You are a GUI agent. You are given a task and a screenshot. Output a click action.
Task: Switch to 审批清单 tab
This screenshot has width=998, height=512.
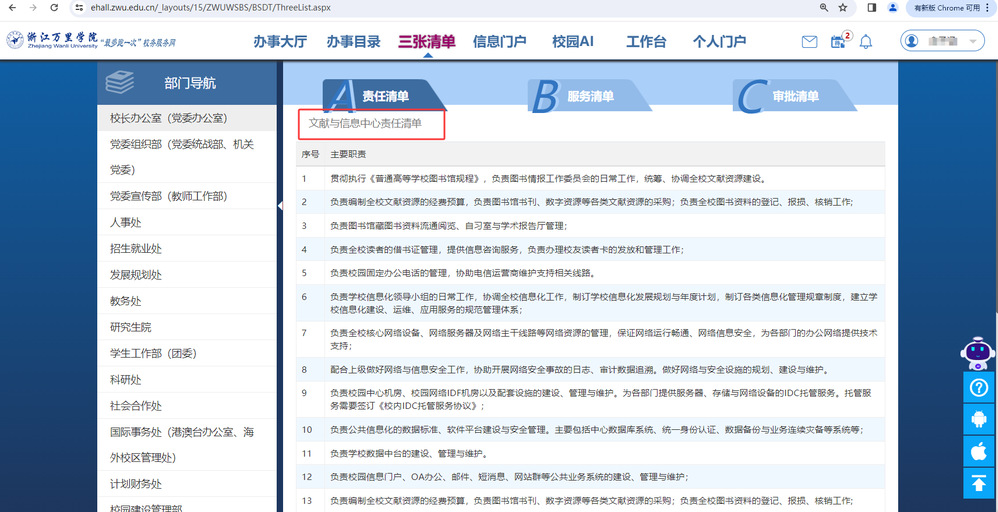point(795,96)
